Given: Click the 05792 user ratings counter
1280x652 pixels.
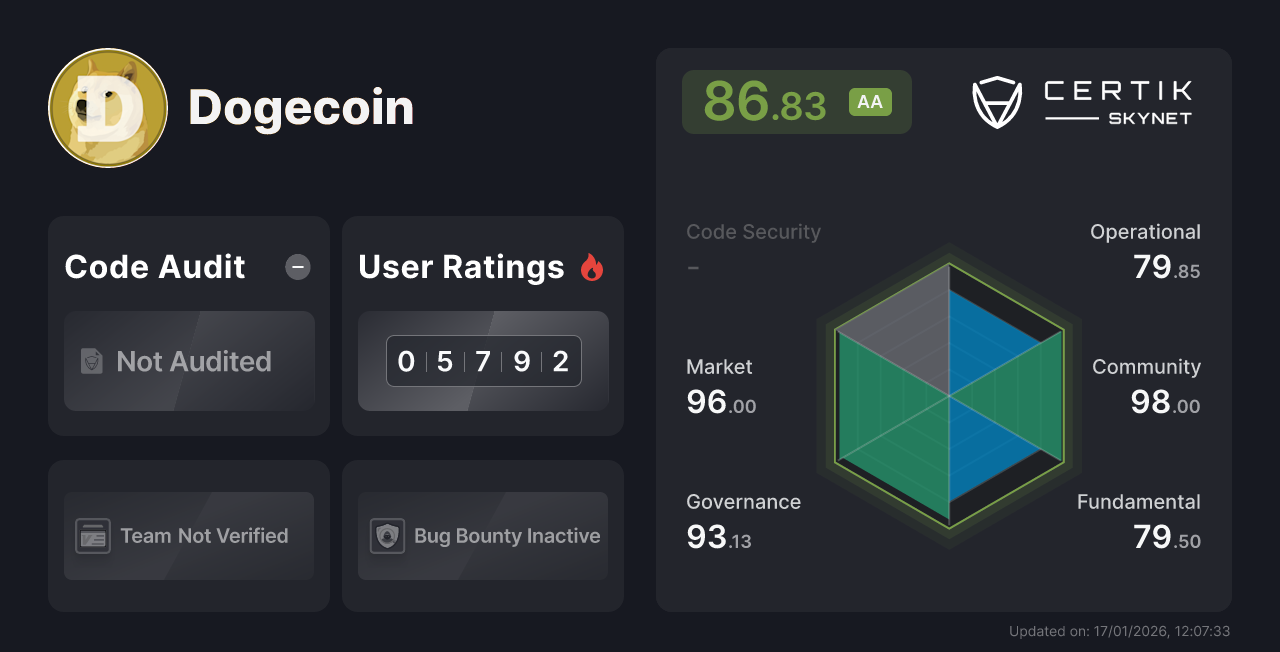Looking at the screenshot, I should click(483, 361).
